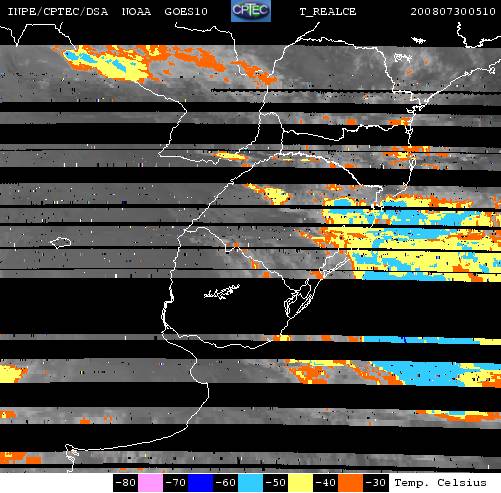Select the dark blue -70 color swatch

point(200,483)
